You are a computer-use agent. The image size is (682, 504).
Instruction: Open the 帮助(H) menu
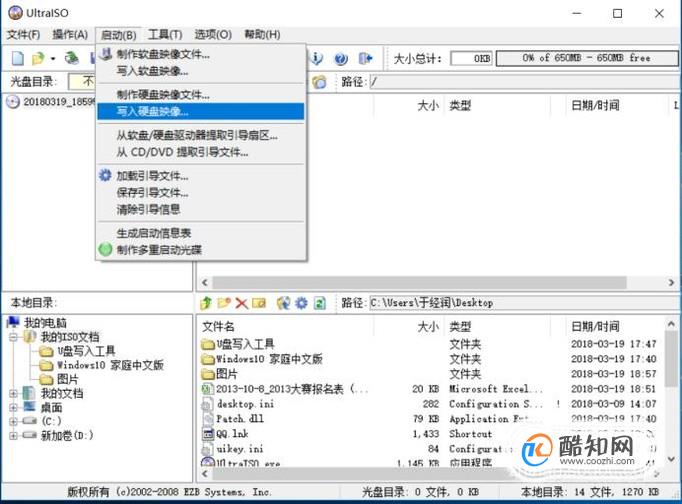(262, 34)
